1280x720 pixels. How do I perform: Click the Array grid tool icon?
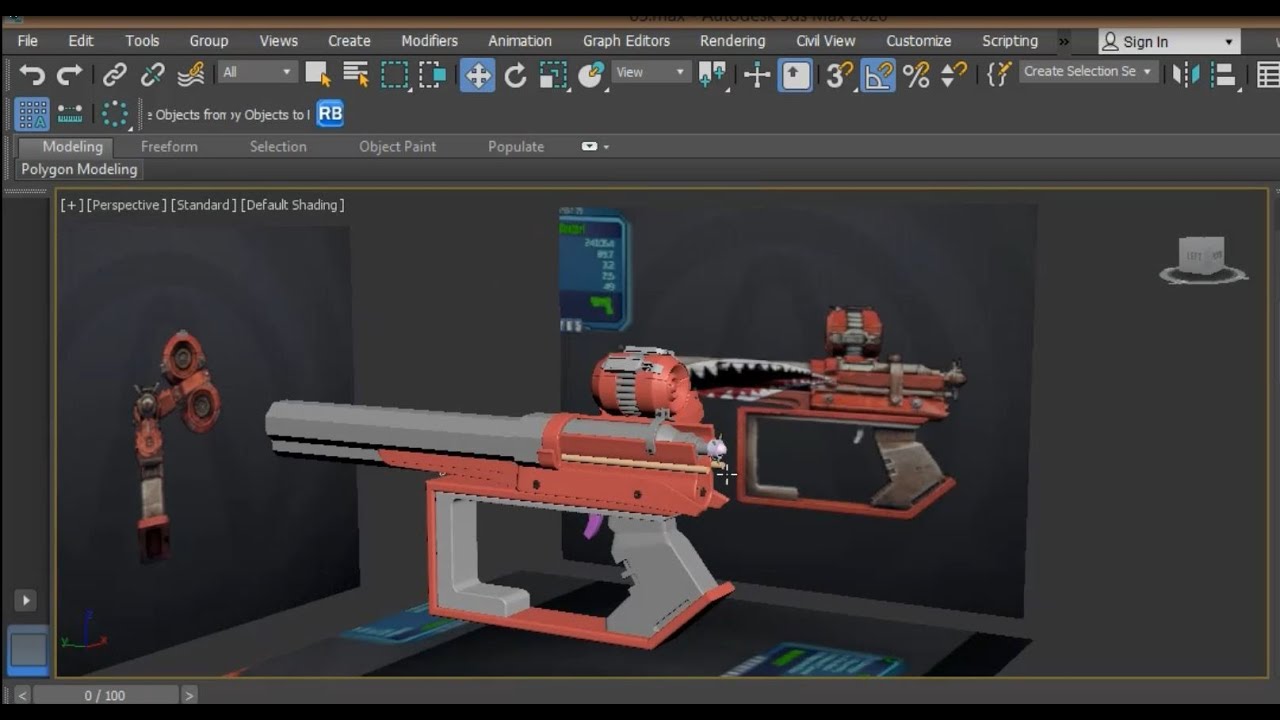(32, 114)
